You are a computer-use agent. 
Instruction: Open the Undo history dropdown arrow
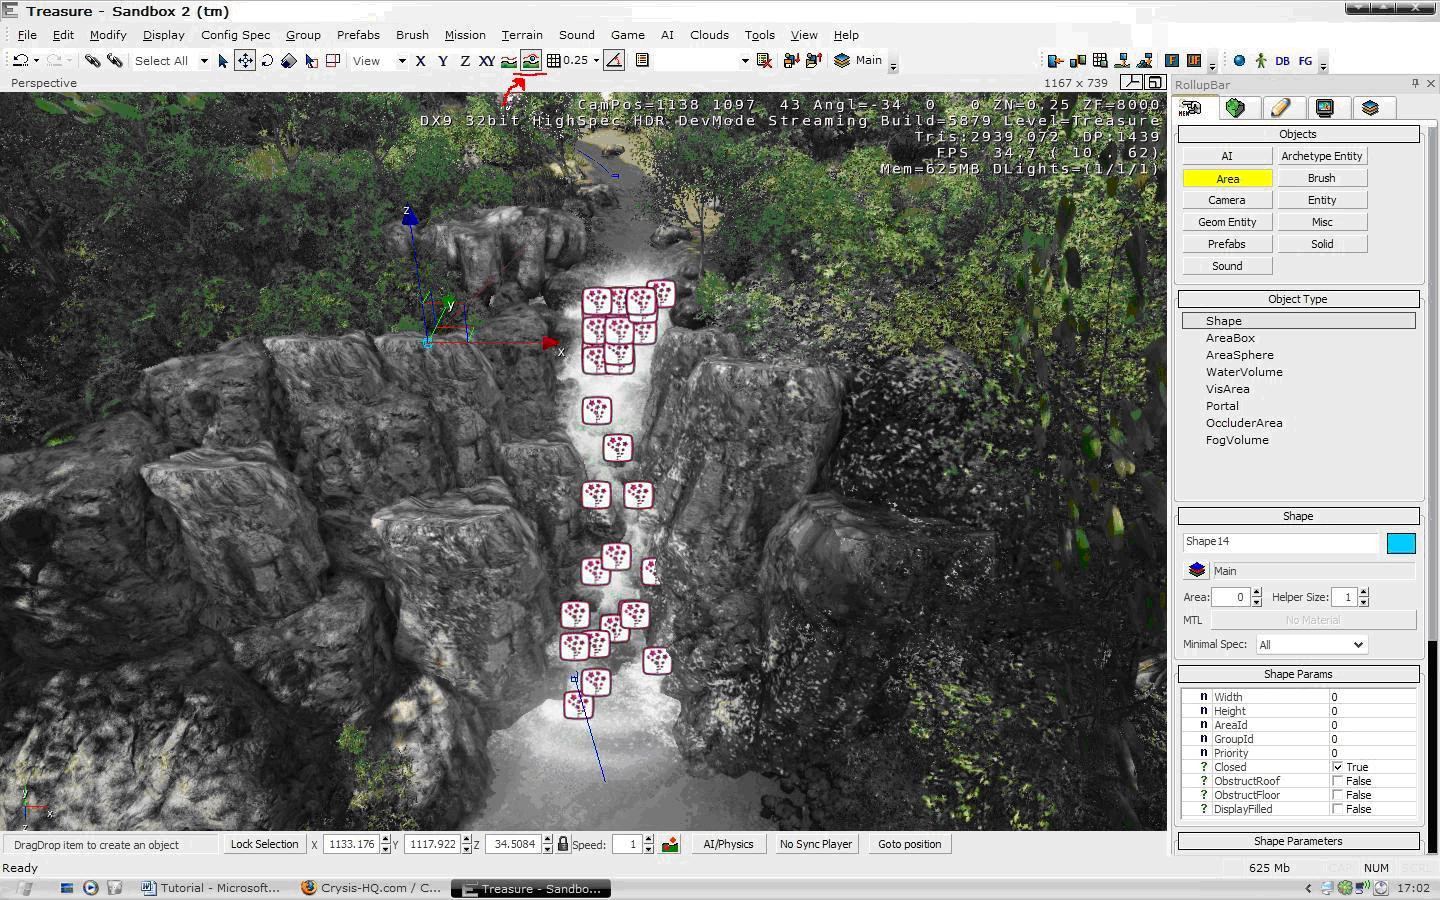pyautogui.click(x=34, y=61)
